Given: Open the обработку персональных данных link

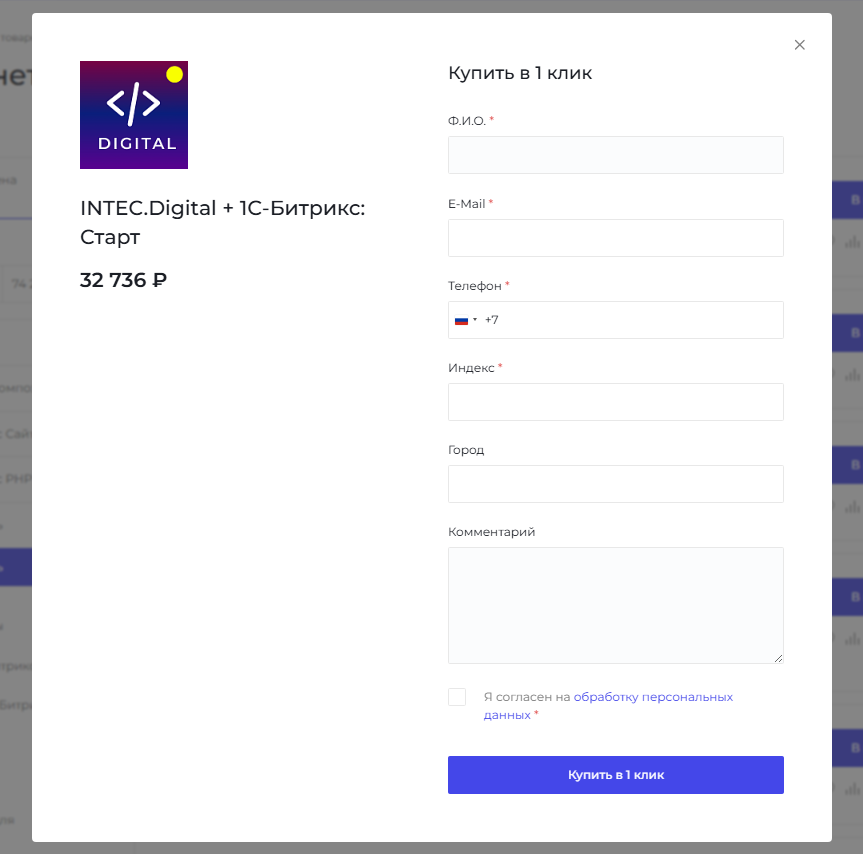Looking at the screenshot, I should [652, 697].
